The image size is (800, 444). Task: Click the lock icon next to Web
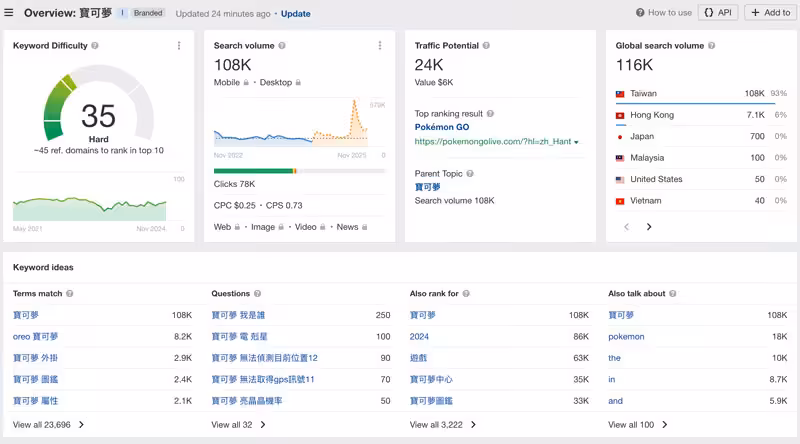pos(237,227)
